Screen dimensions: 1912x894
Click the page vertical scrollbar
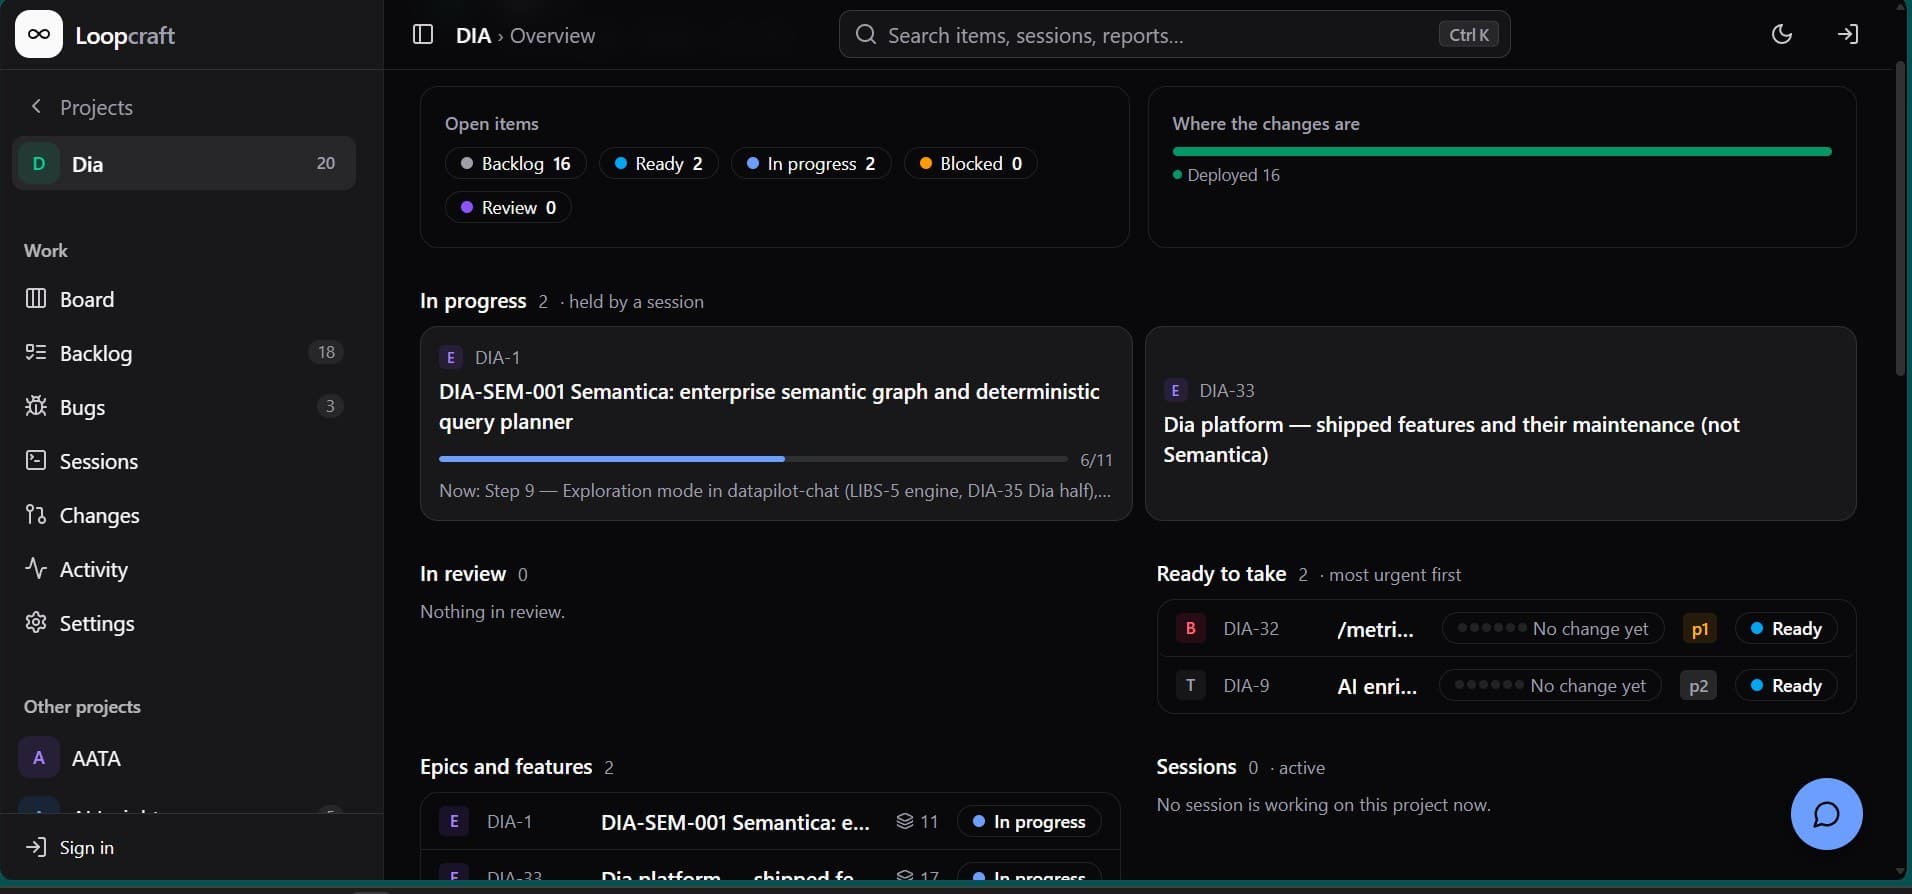tap(1901, 220)
